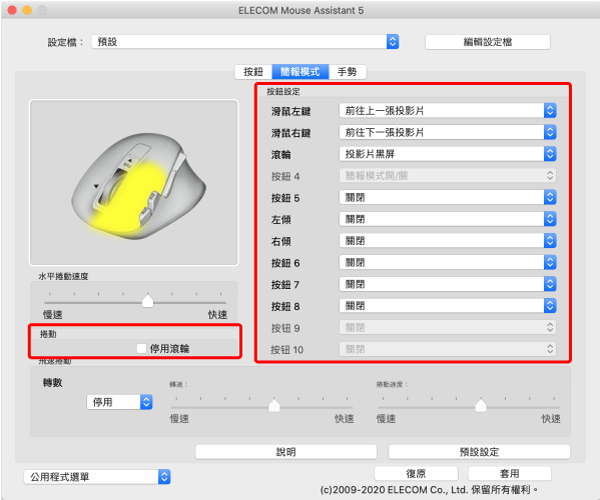The width and height of the screenshot is (600, 500).
Task: Click the 水平捲動速度 slider handle
Action: pyautogui.click(x=147, y=301)
